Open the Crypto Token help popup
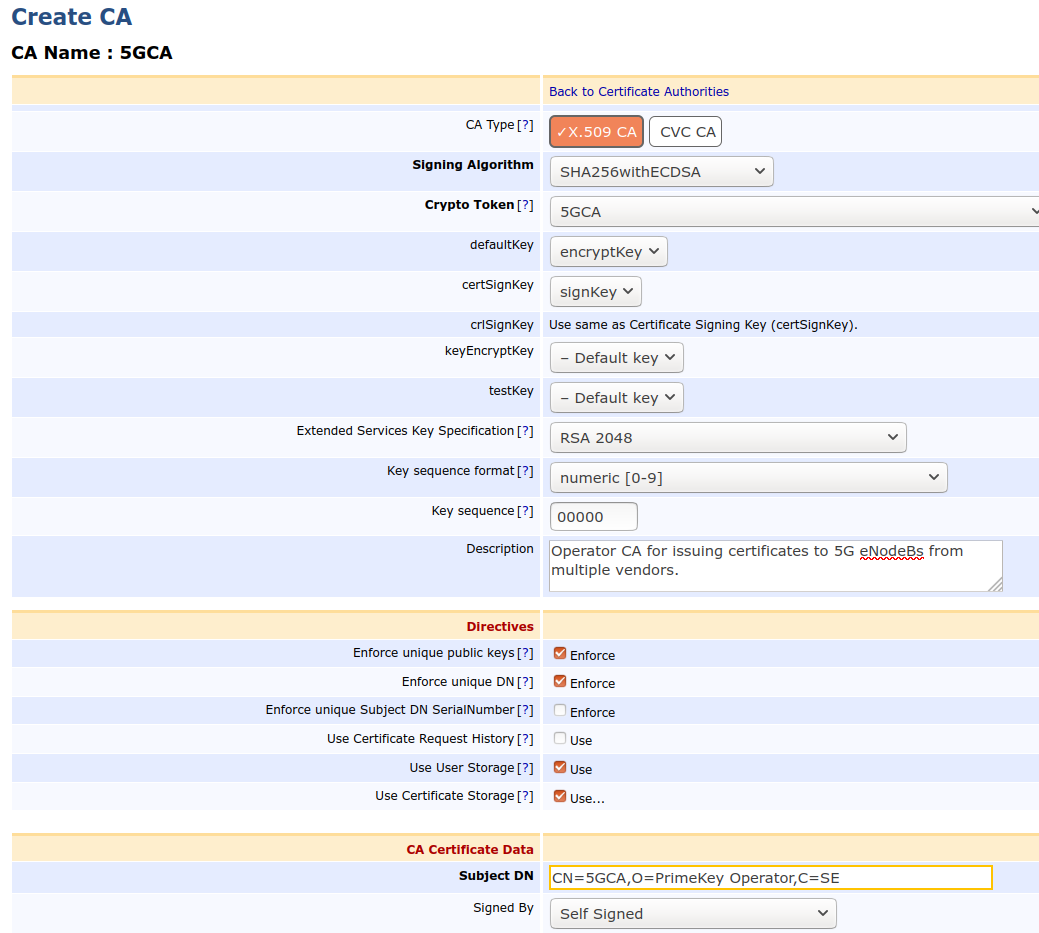The image size is (1039, 933). coord(527,204)
